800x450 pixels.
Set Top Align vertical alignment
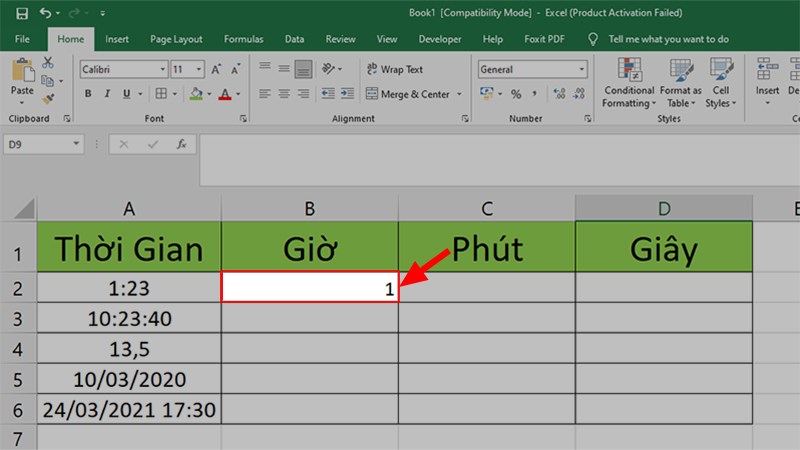(264, 68)
